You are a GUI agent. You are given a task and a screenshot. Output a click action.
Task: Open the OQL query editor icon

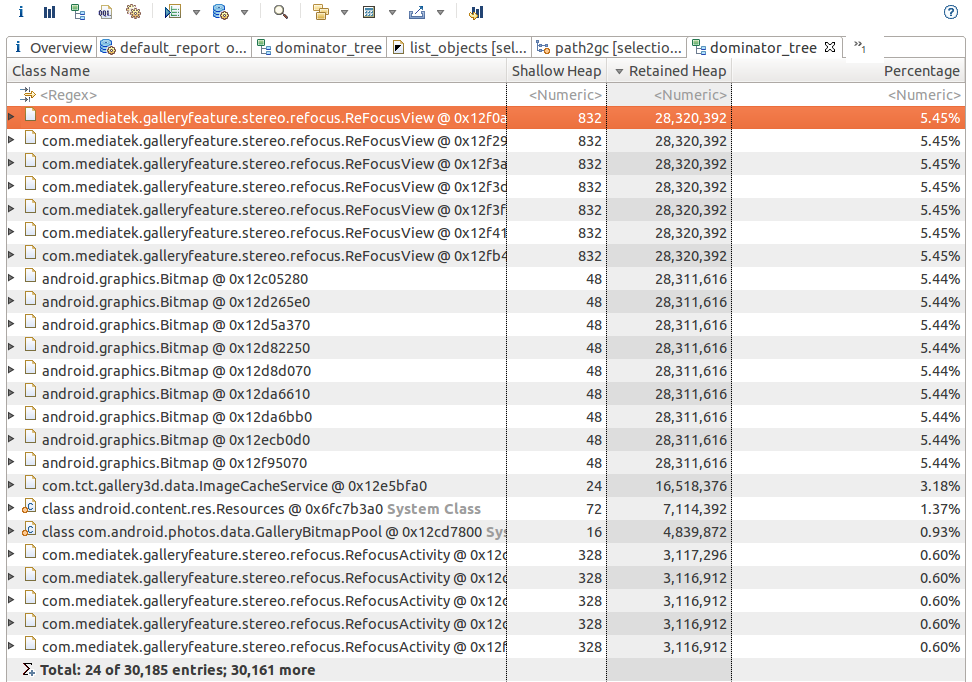[105, 12]
